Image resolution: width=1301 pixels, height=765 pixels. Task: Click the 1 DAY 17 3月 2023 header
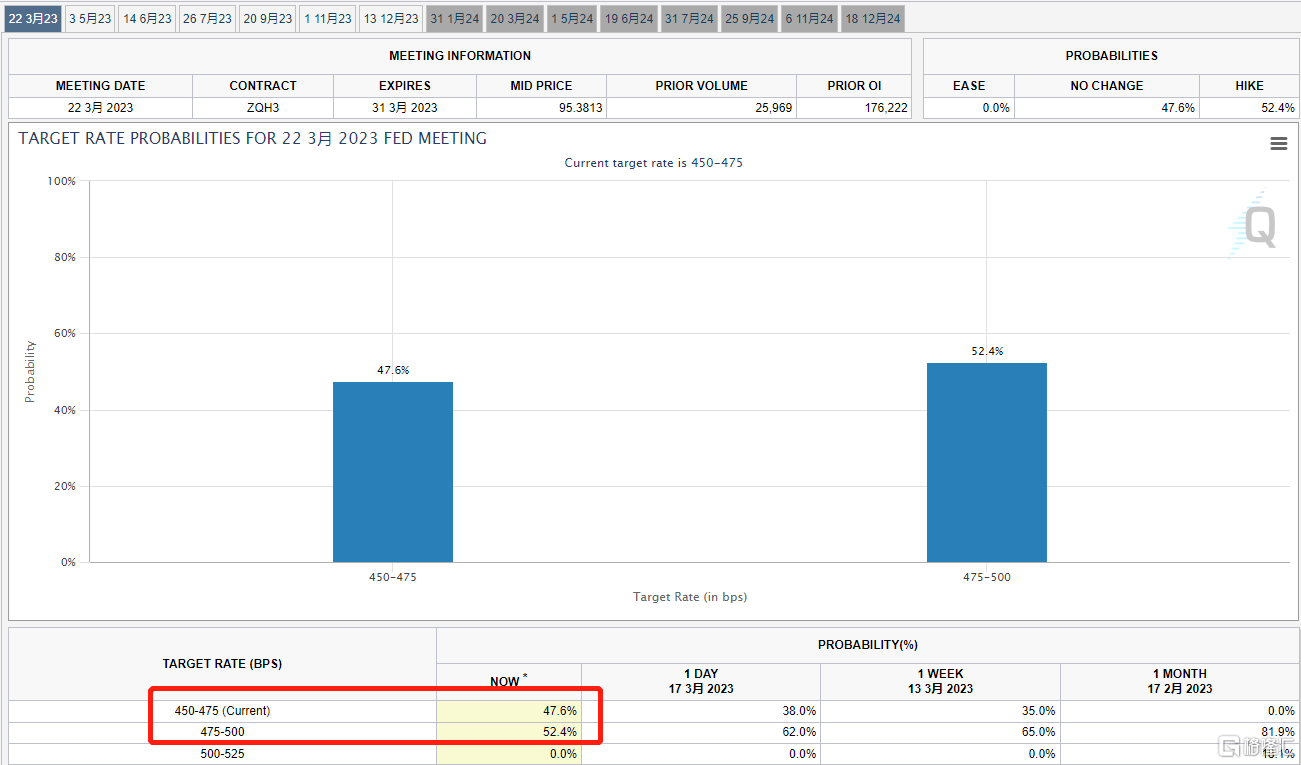pyautogui.click(x=700, y=681)
